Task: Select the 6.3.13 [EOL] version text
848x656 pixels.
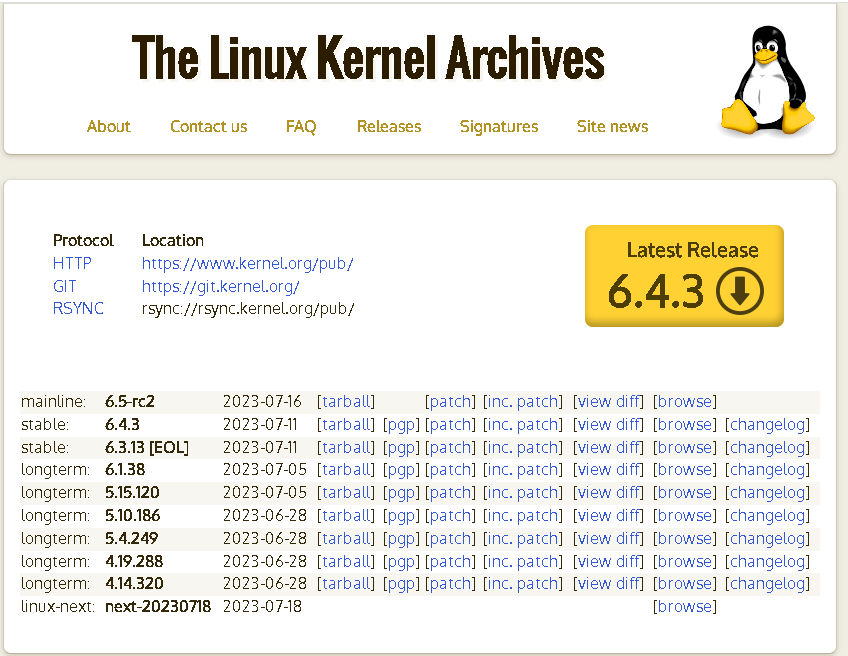Action: (147, 448)
